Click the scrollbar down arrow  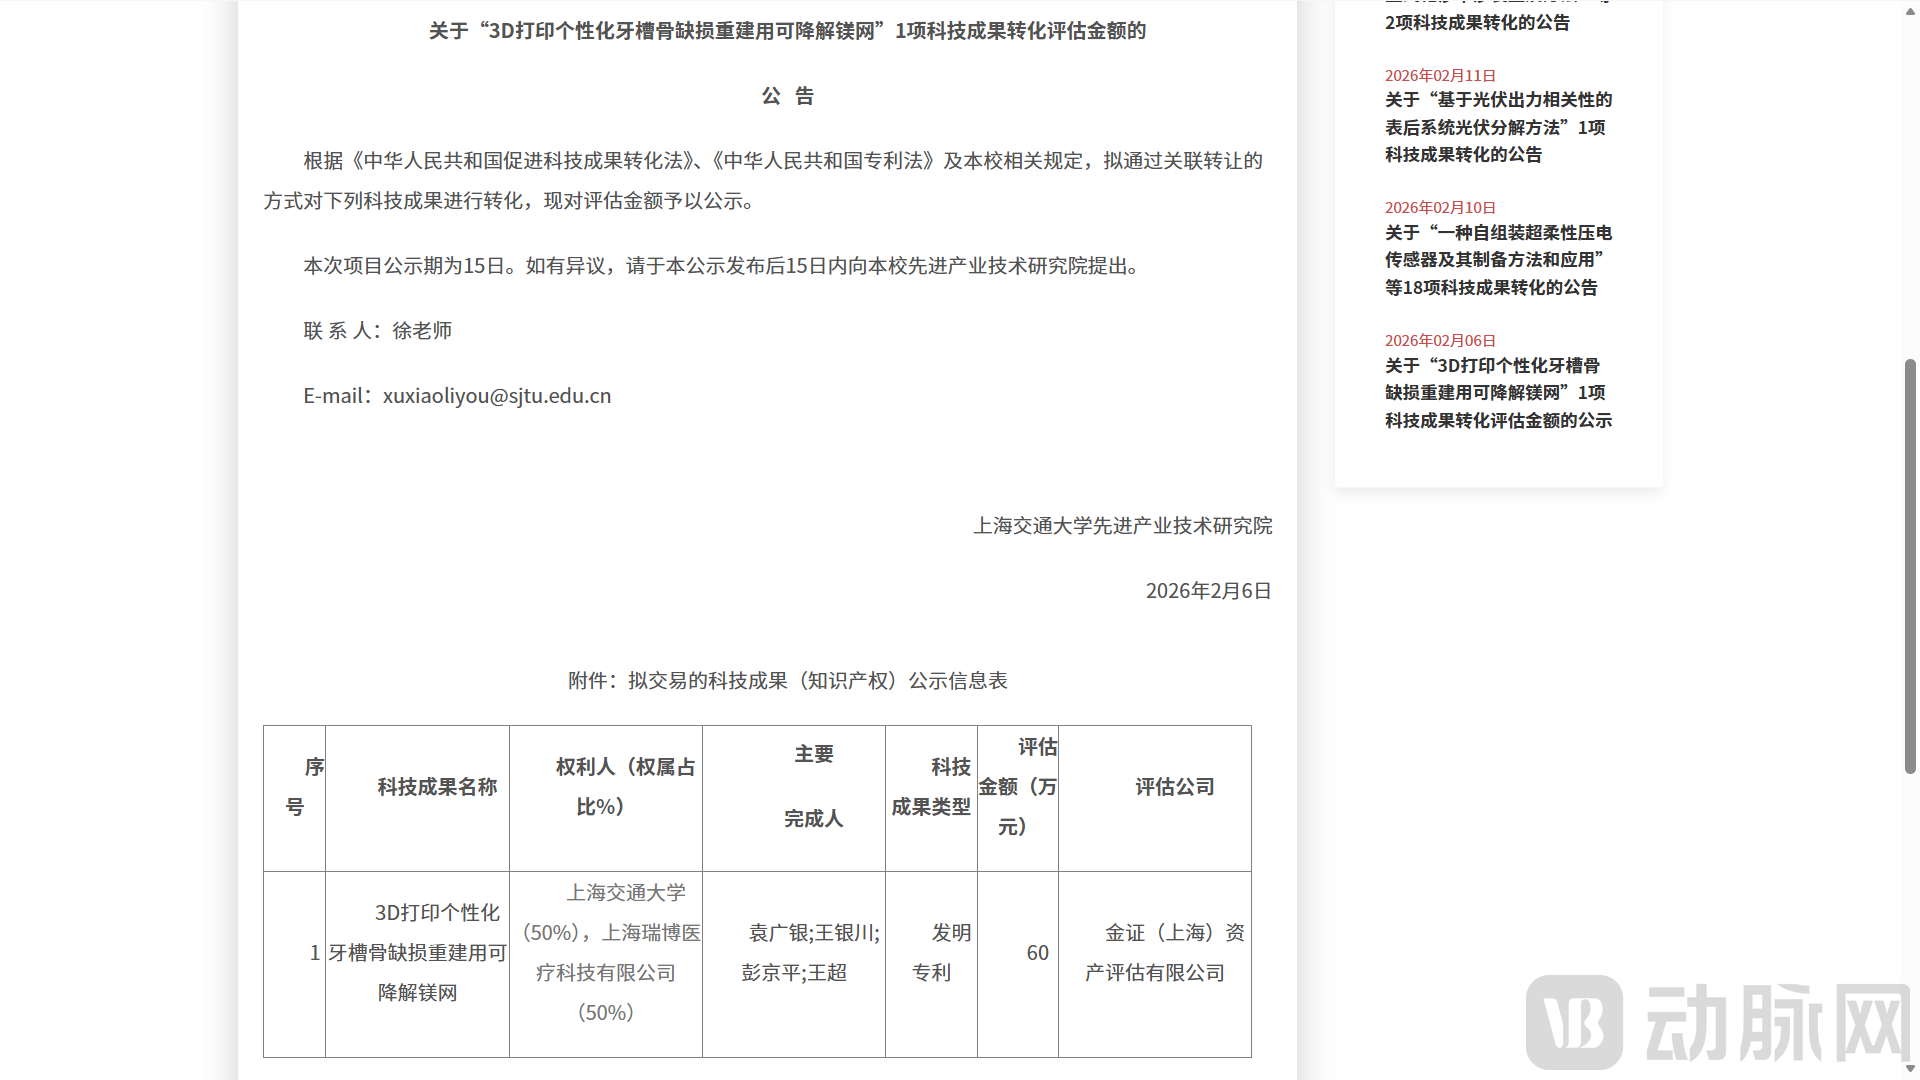click(1908, 1070)
